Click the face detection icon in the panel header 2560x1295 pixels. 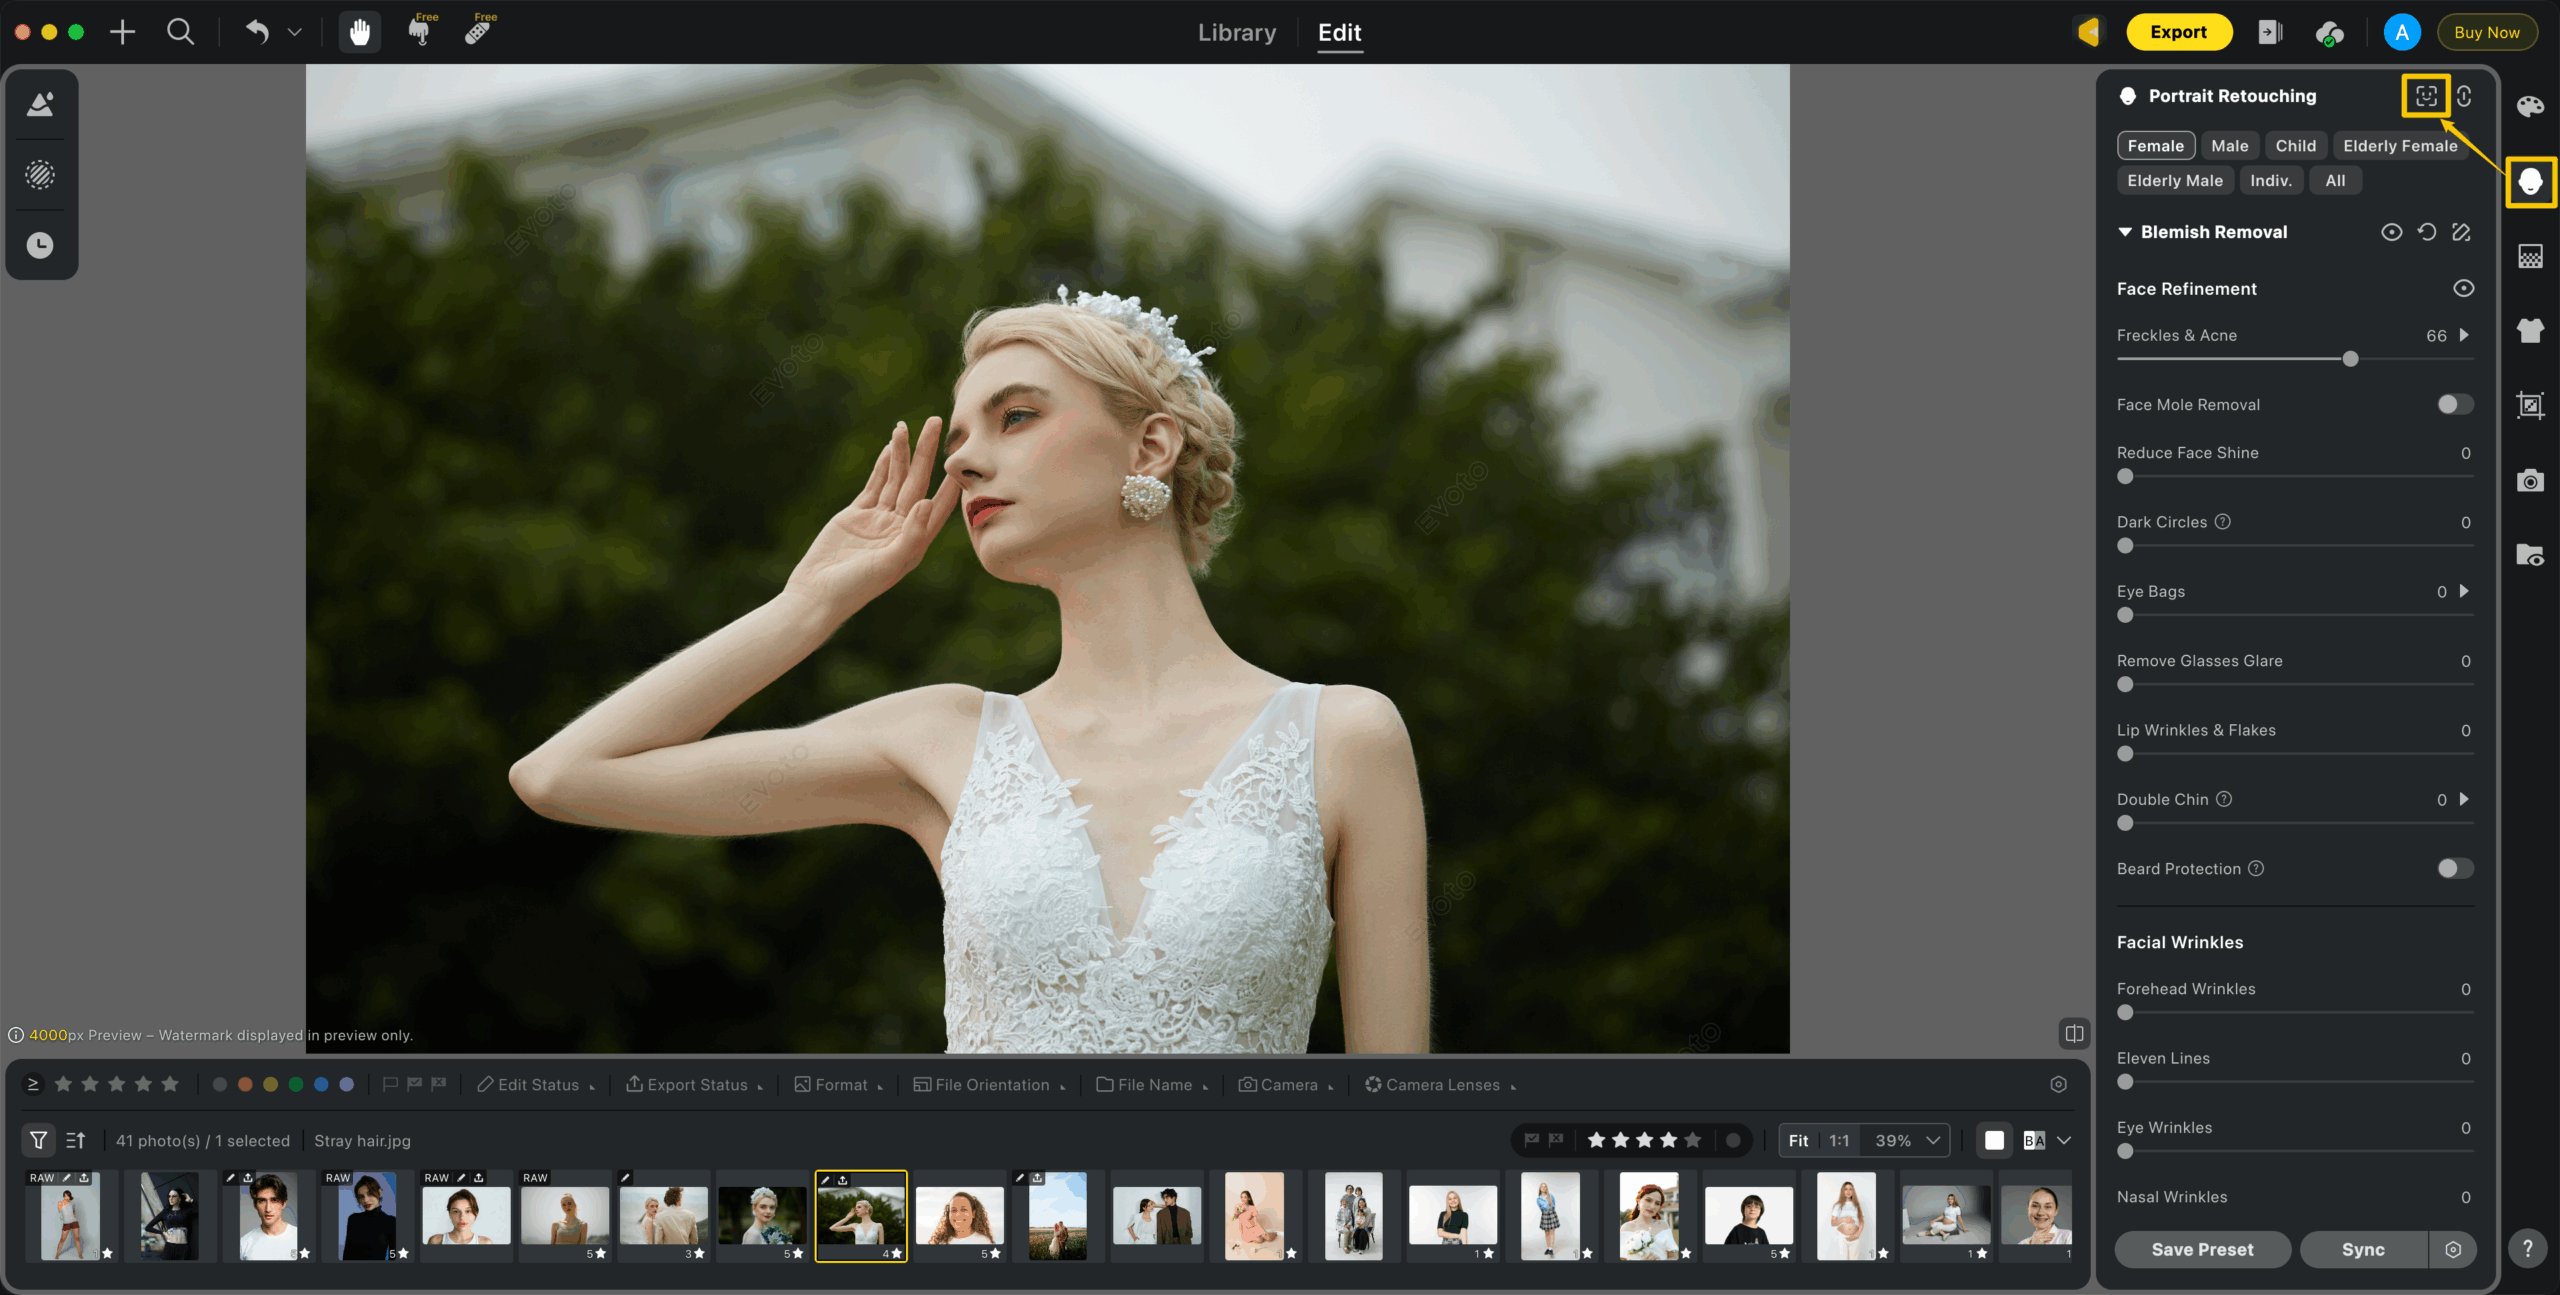click(x=2426, y=96)
